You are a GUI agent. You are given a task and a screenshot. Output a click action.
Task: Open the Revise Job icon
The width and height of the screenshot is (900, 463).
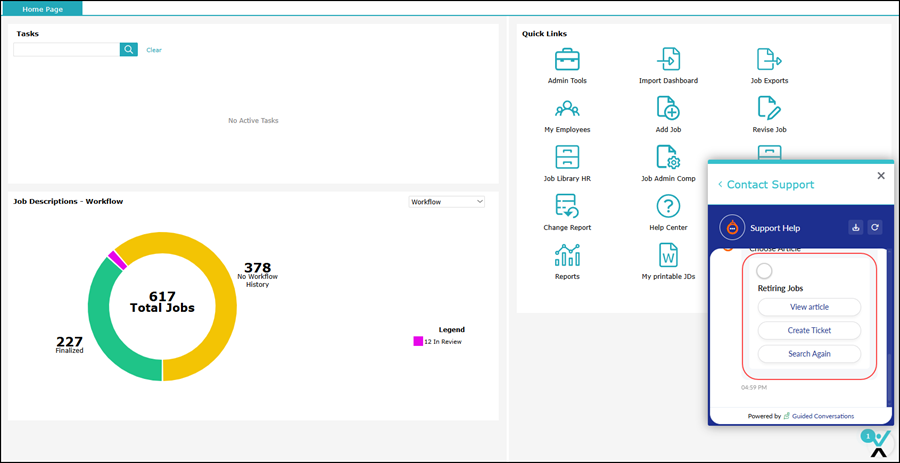pyautogui.click(x=768, y=108)
